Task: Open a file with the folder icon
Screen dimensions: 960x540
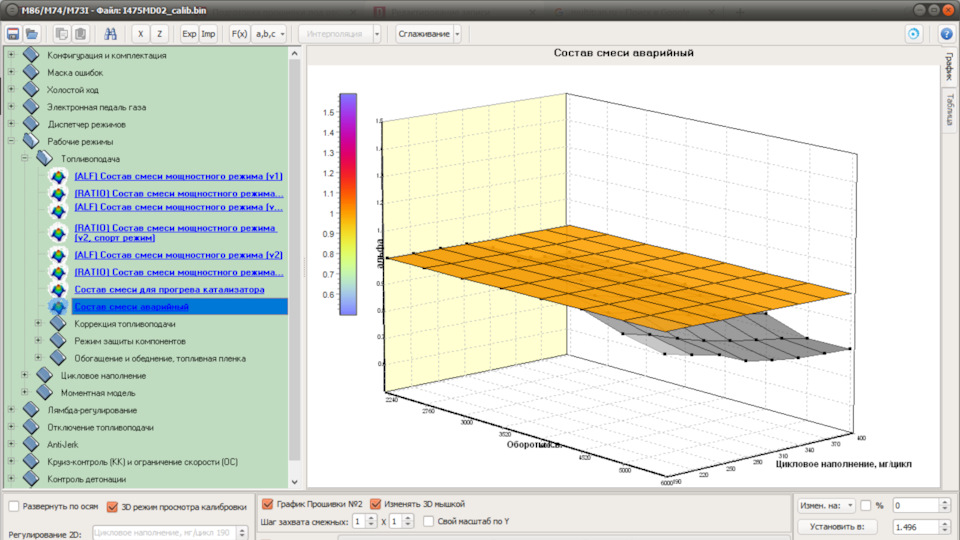Action: click(32, 34)
